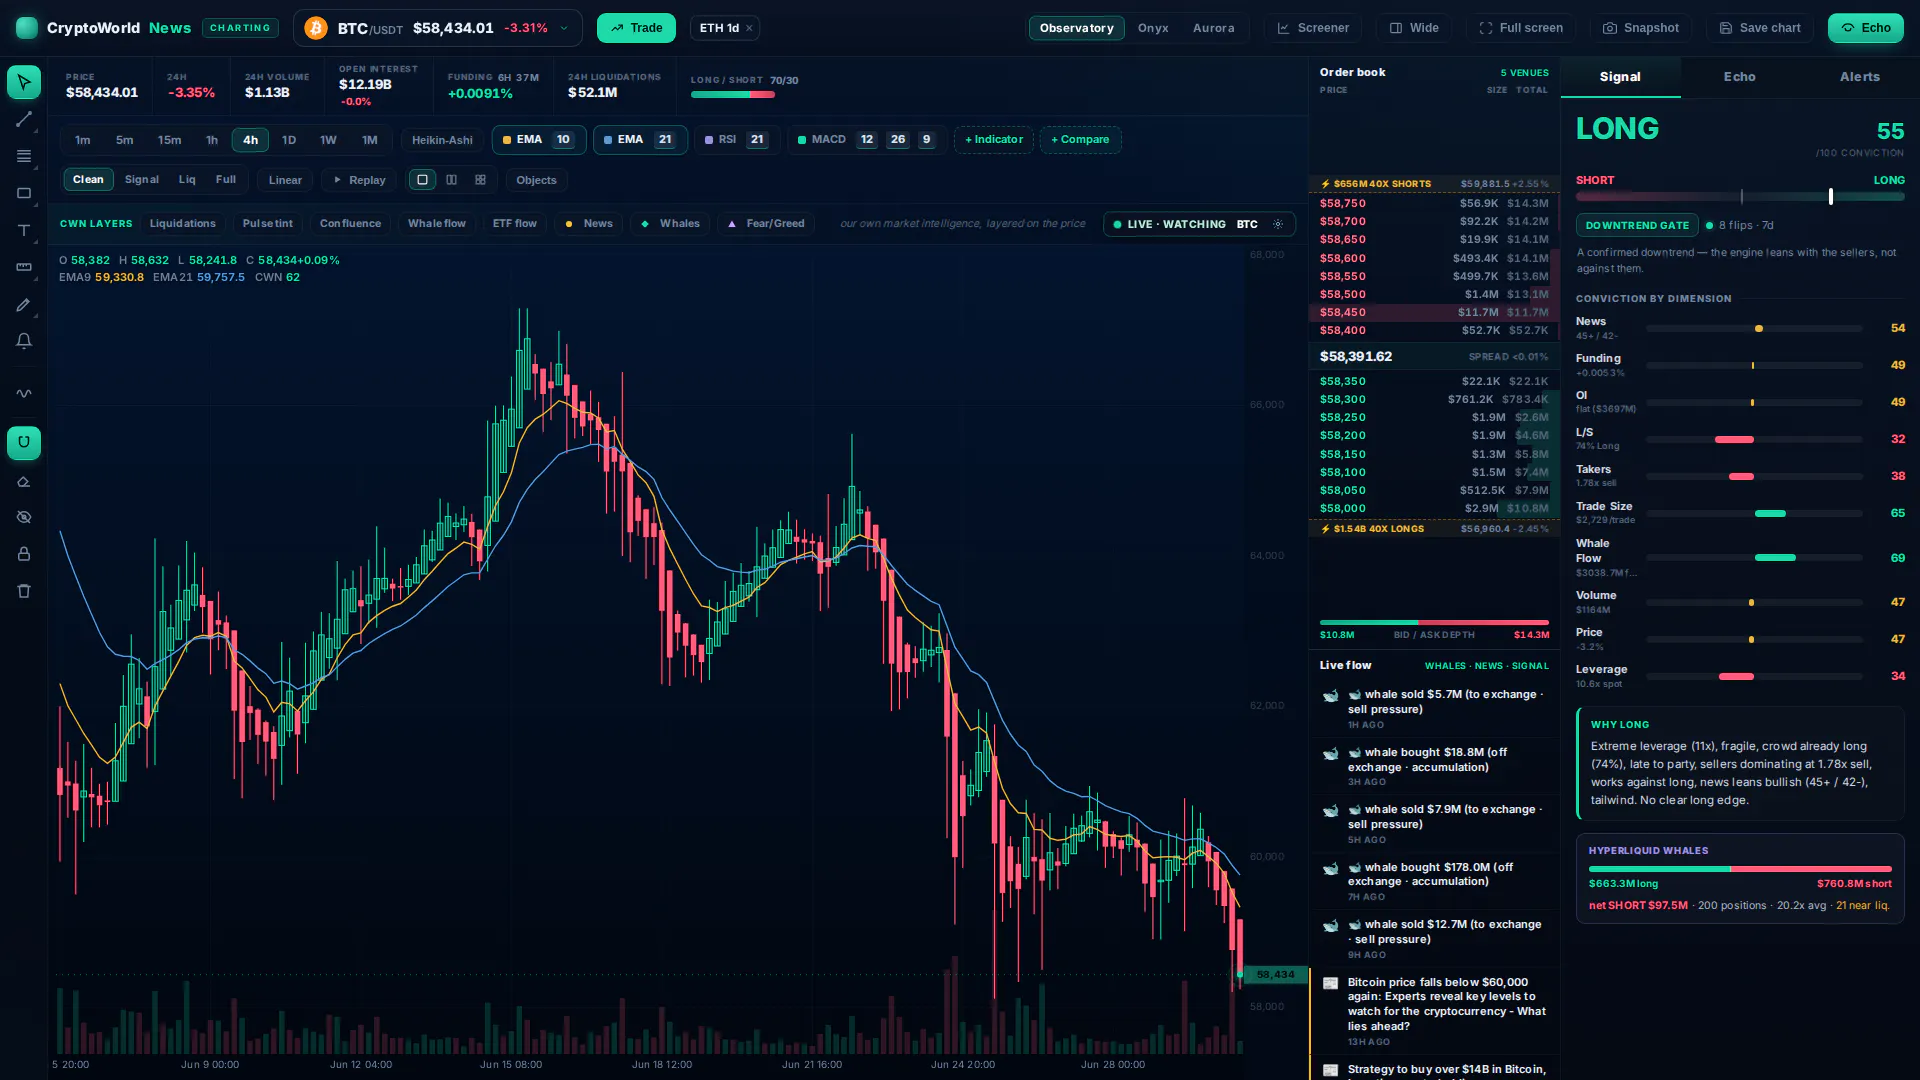Switch to the Onyx theme
1920x1080 pixels.
pyautogui.click(x=1153, y=28)
